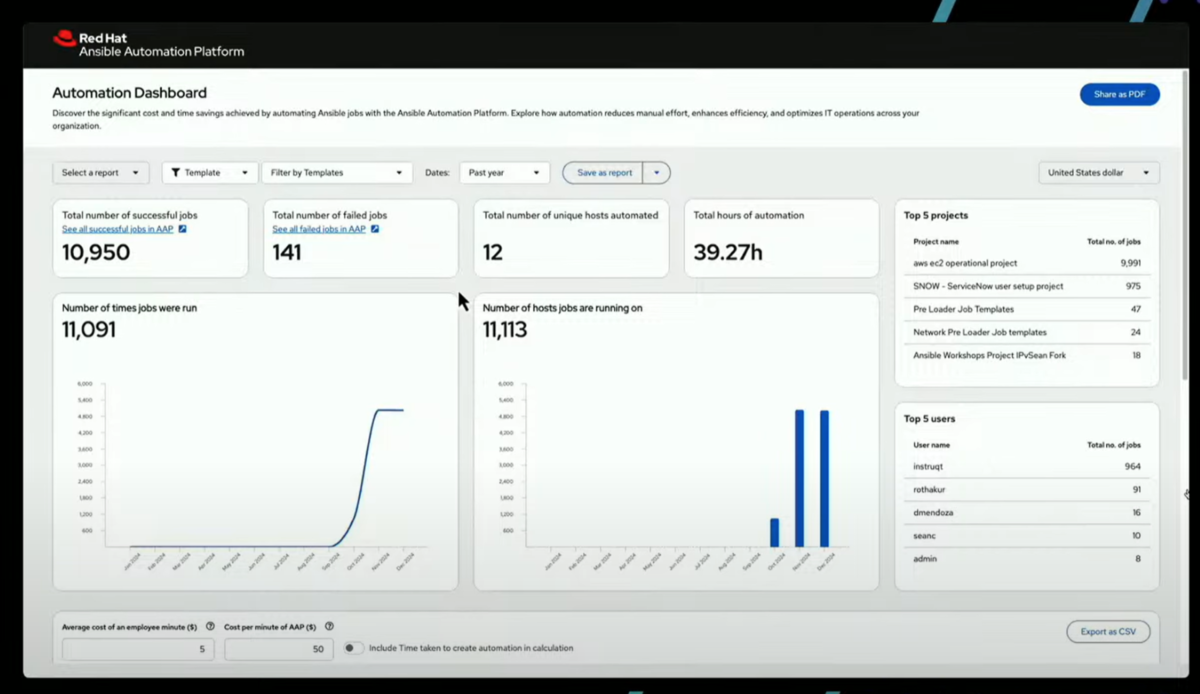Click the Share as PDF button

[1119, 94]
